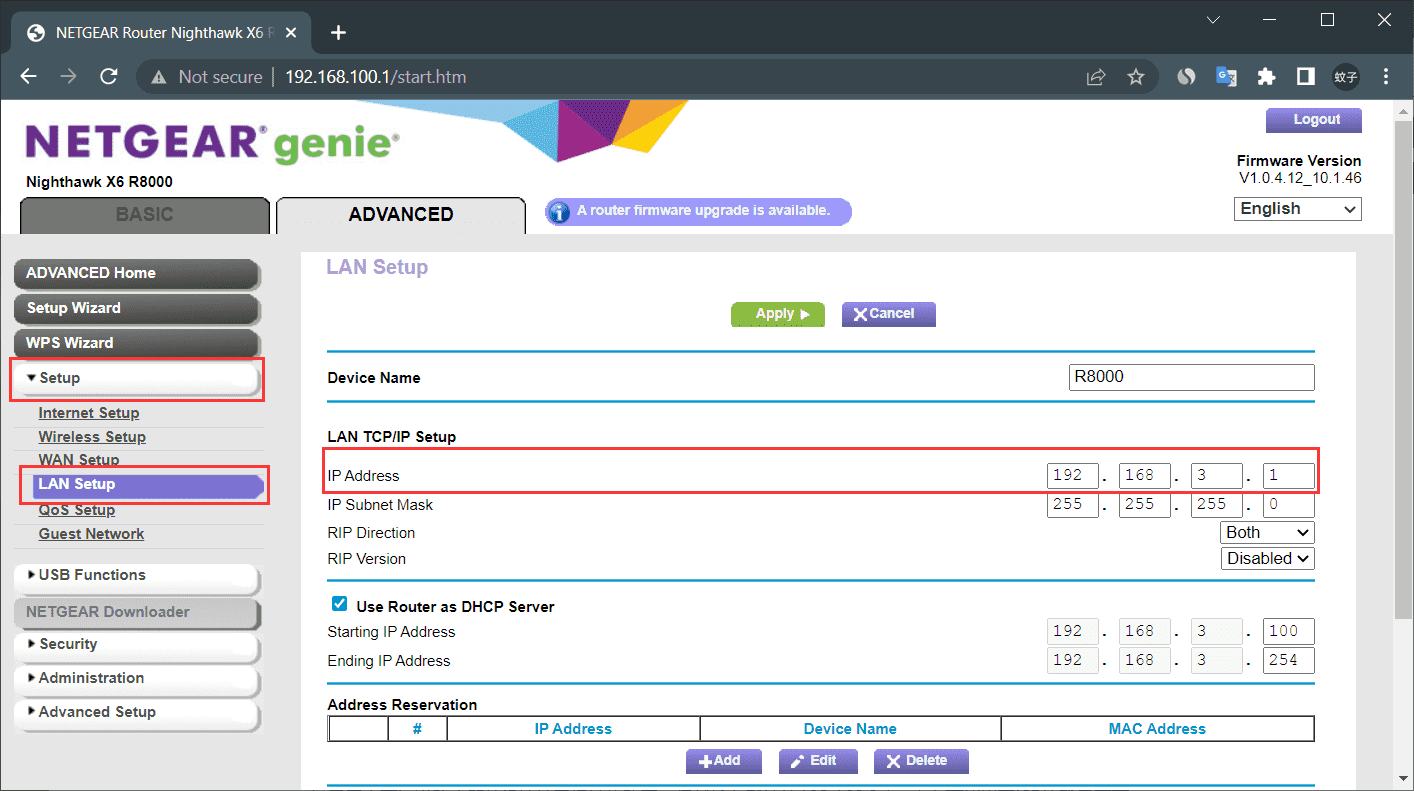Screen dimensions: 1414x791
Task: Go back to the previous page
Action: coord(29,77)
